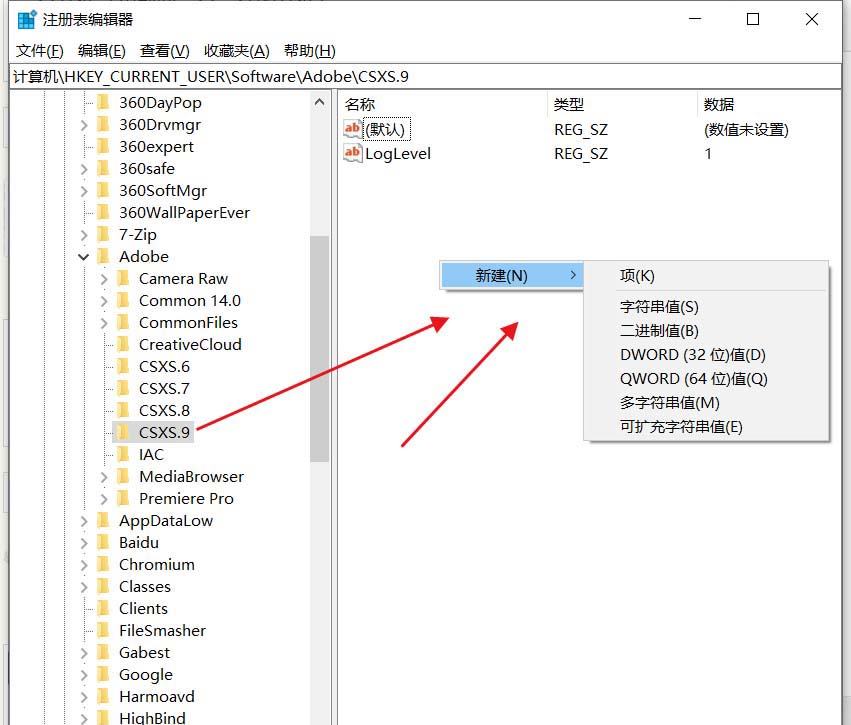
Task: Collapse the Adobe tree node
Action: pyautogui.click(x=84, y=257)
